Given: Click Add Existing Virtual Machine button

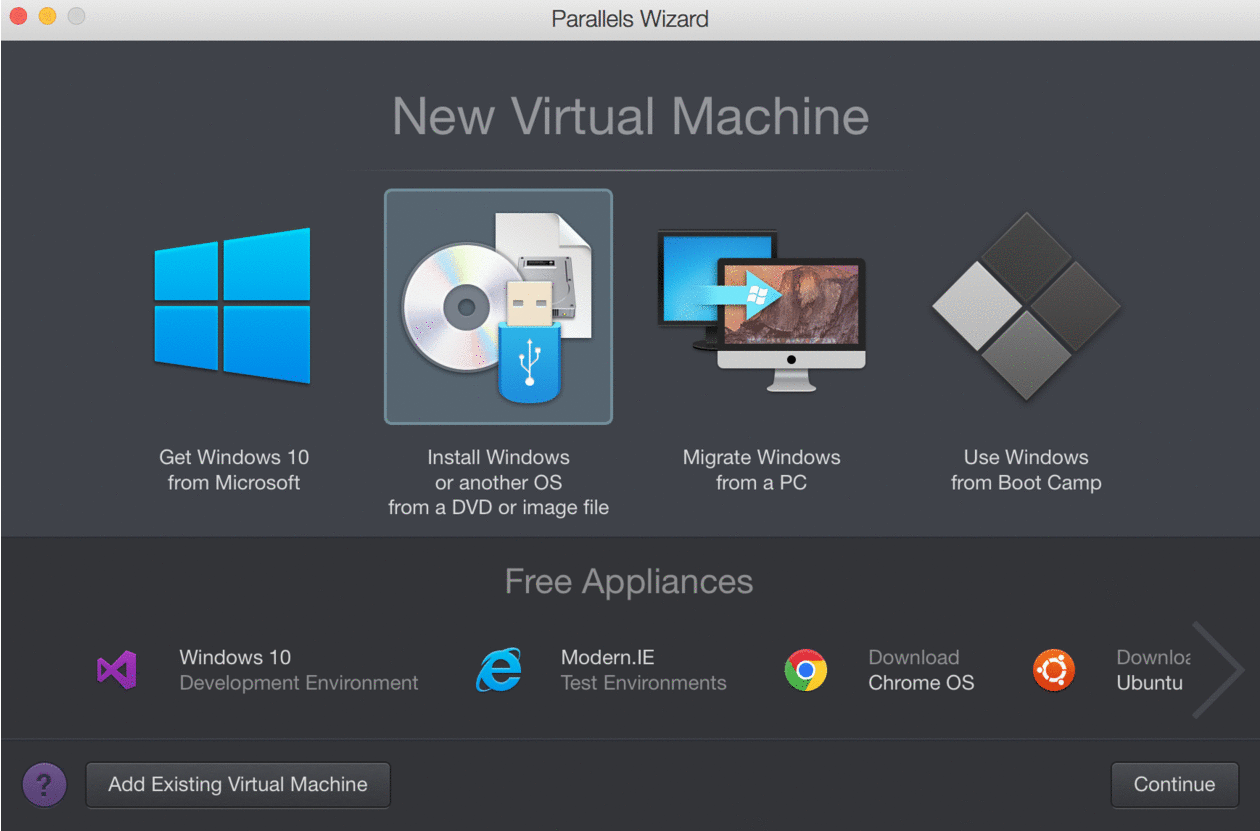Looking at the screenshot, I should 238,785.
